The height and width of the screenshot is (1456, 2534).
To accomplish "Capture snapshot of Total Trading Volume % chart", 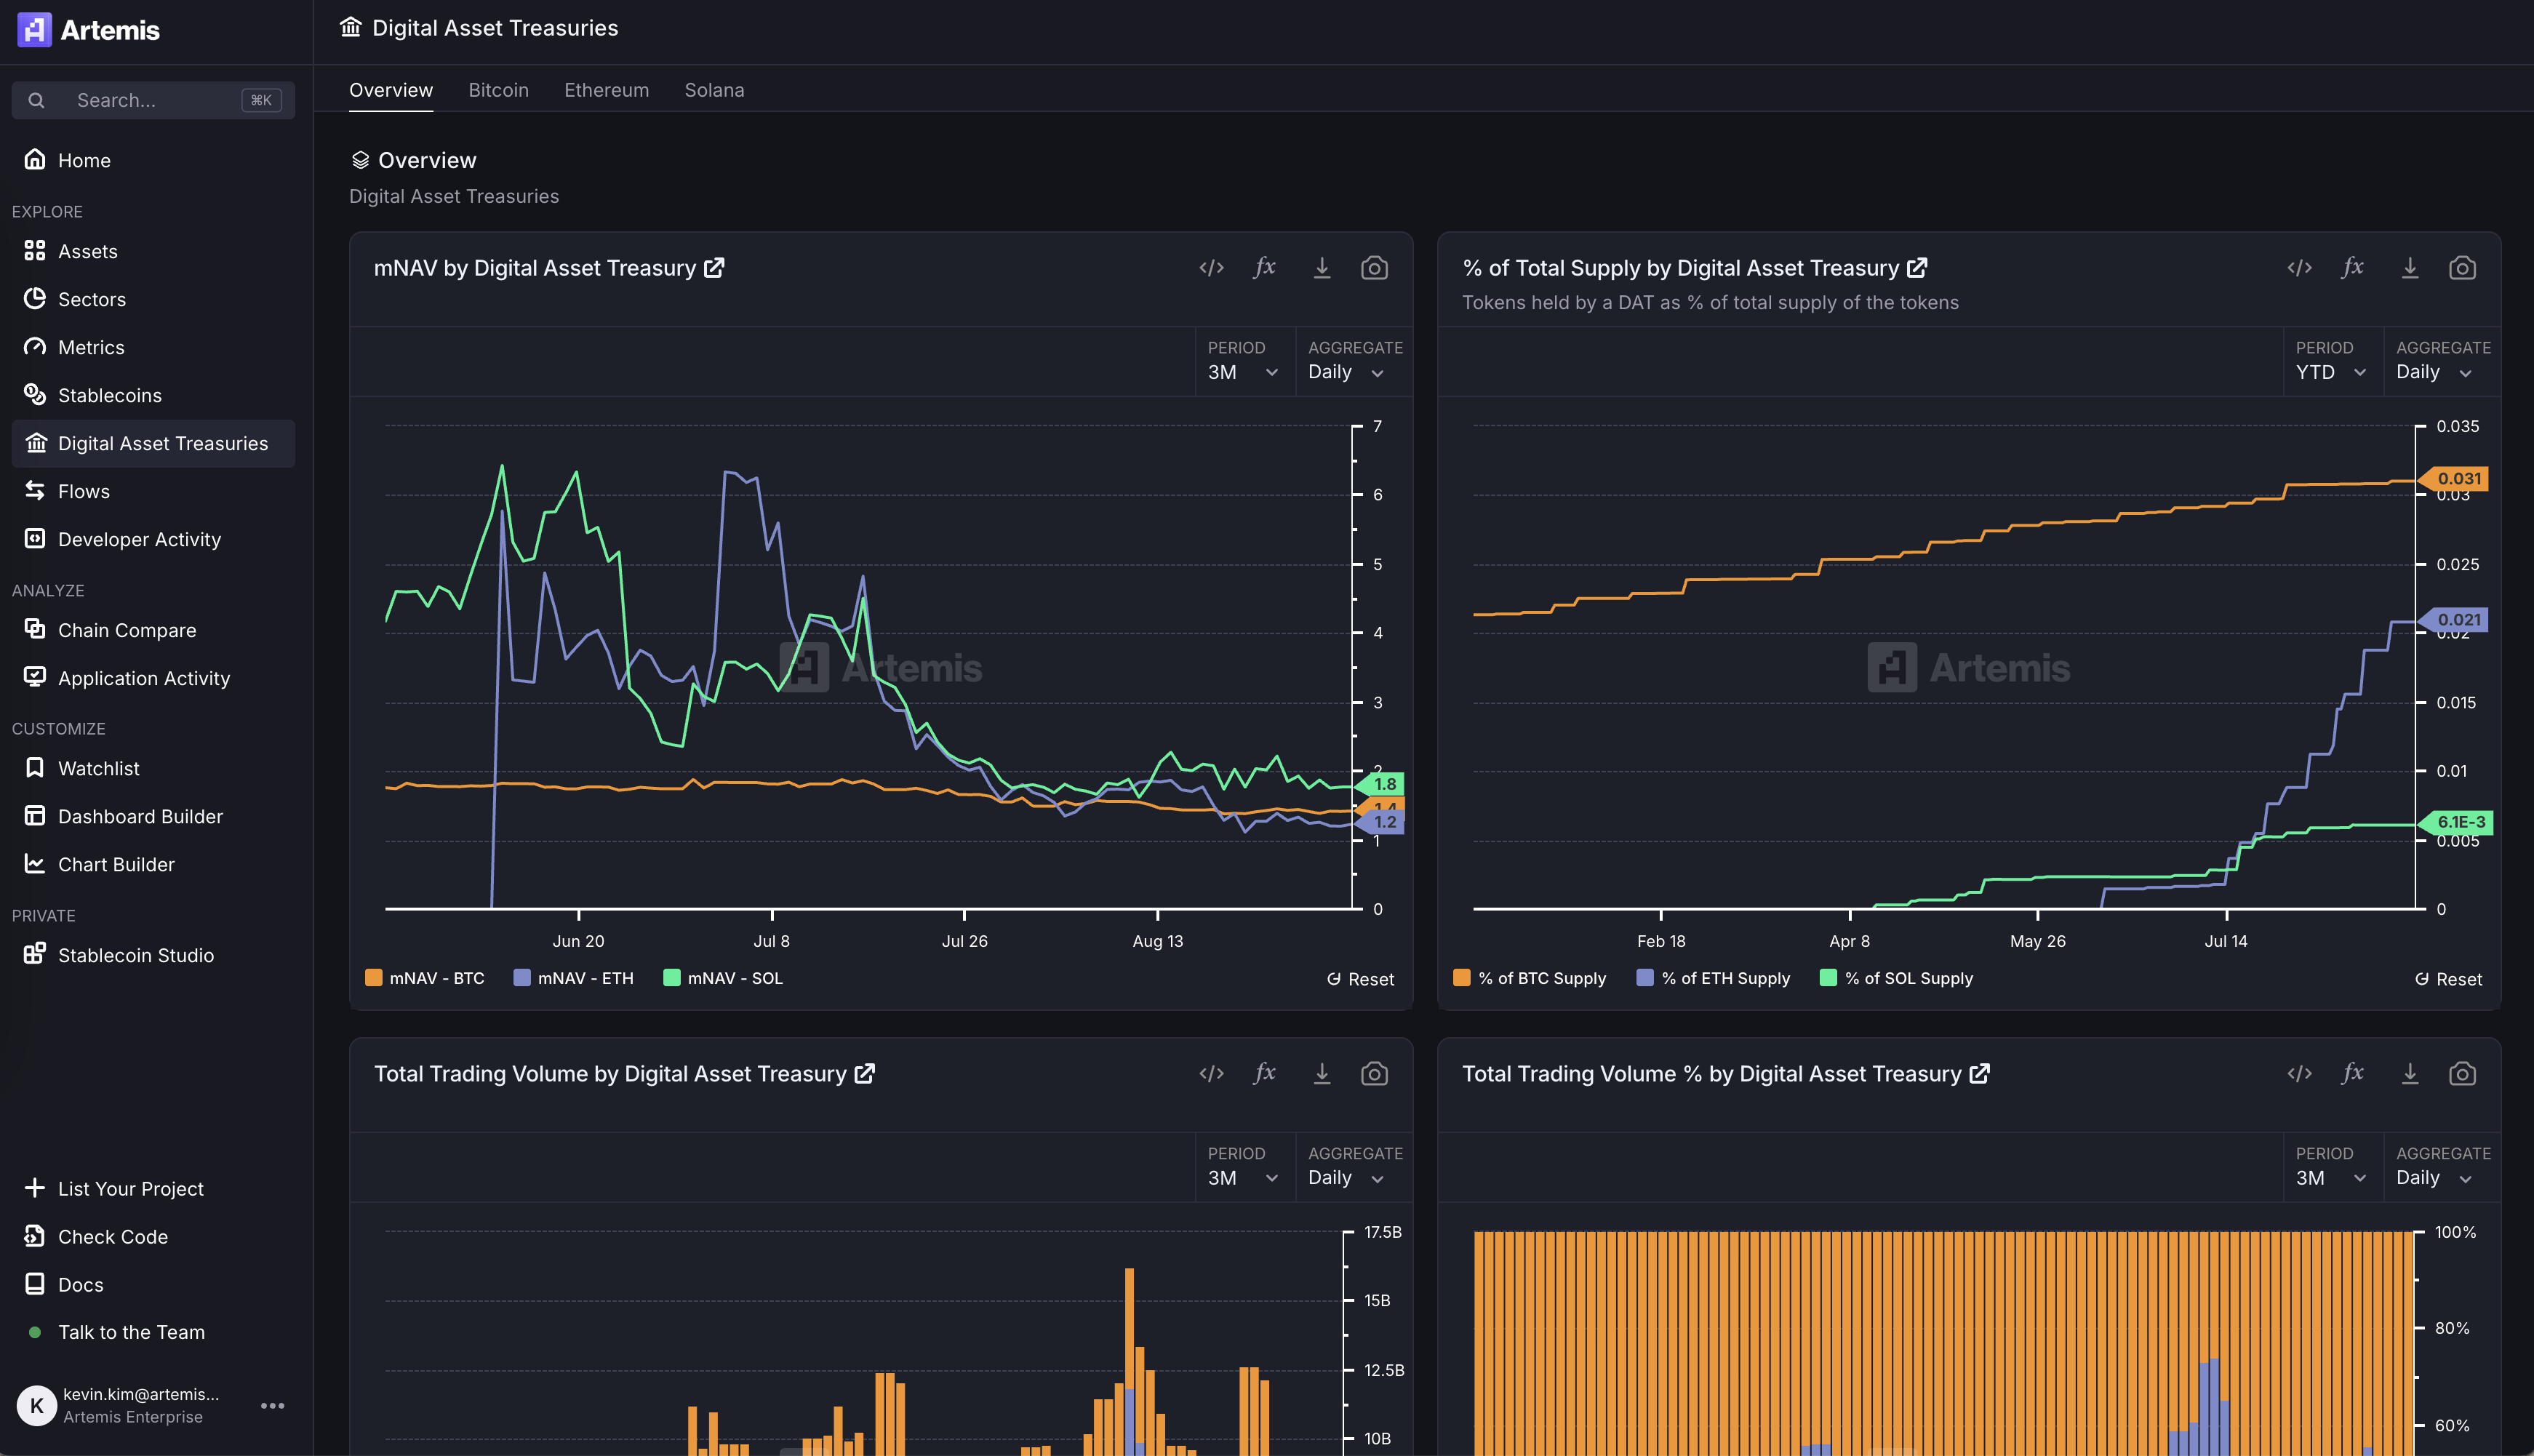I will click(2462, 1074).
